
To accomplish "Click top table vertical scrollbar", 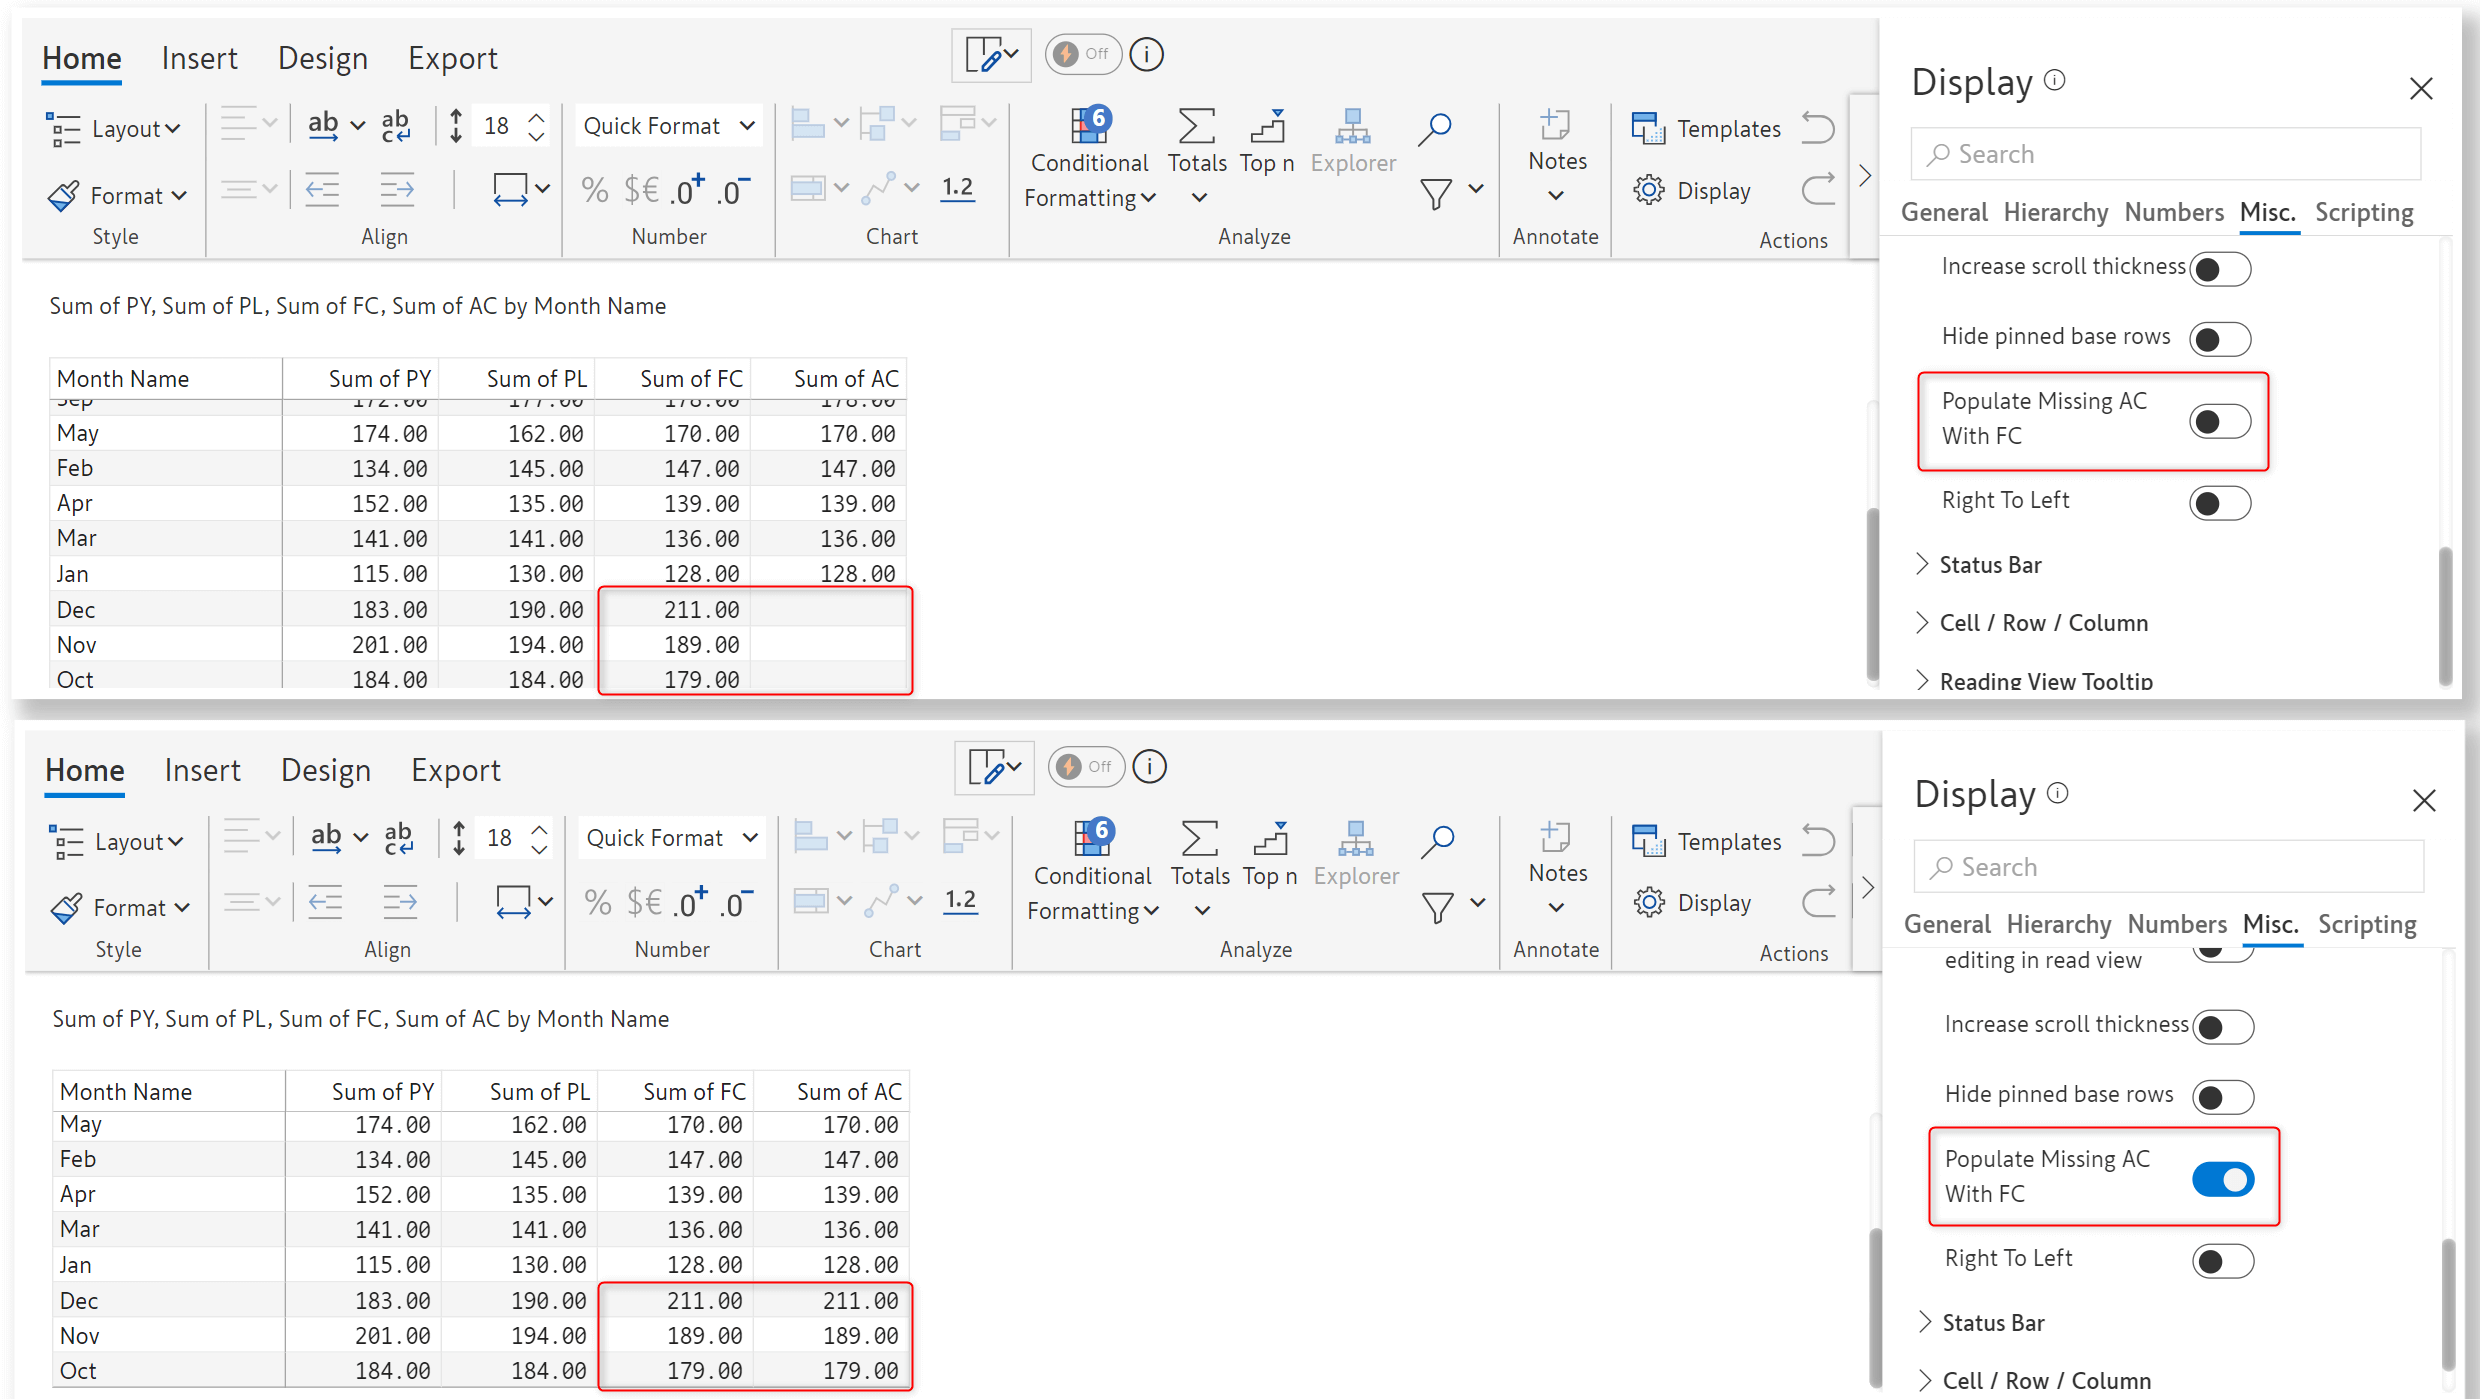I will (1873, 594).
